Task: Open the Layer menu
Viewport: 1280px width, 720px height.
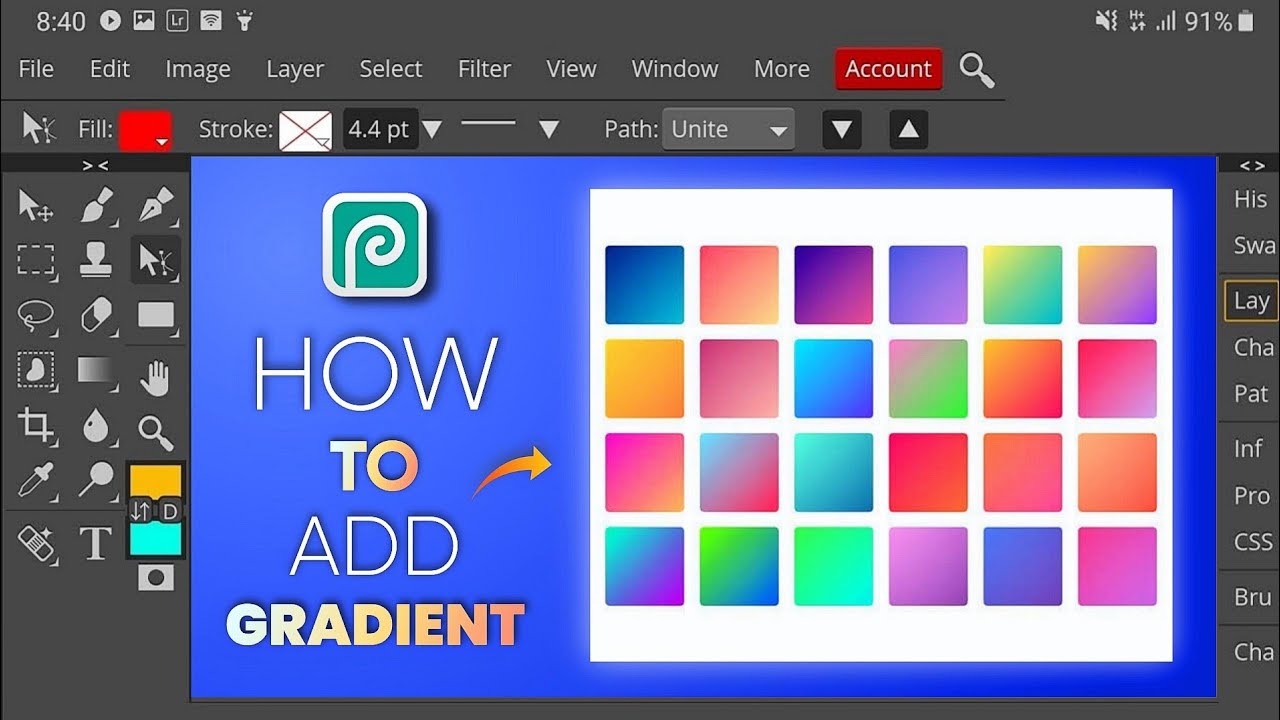Action: tap(295, 69)
